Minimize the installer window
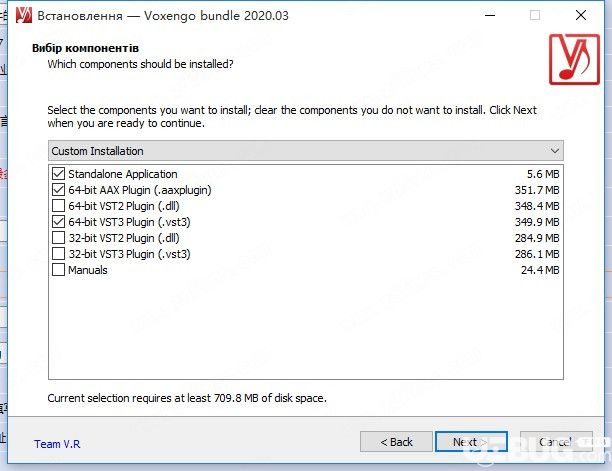Viewport: 612px width, 471px height. click(490, 16)
